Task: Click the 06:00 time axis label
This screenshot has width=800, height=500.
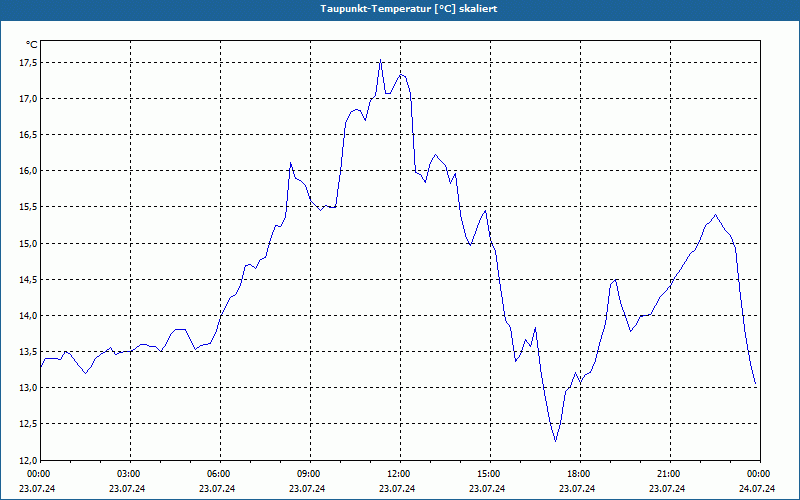Action: 218,474
